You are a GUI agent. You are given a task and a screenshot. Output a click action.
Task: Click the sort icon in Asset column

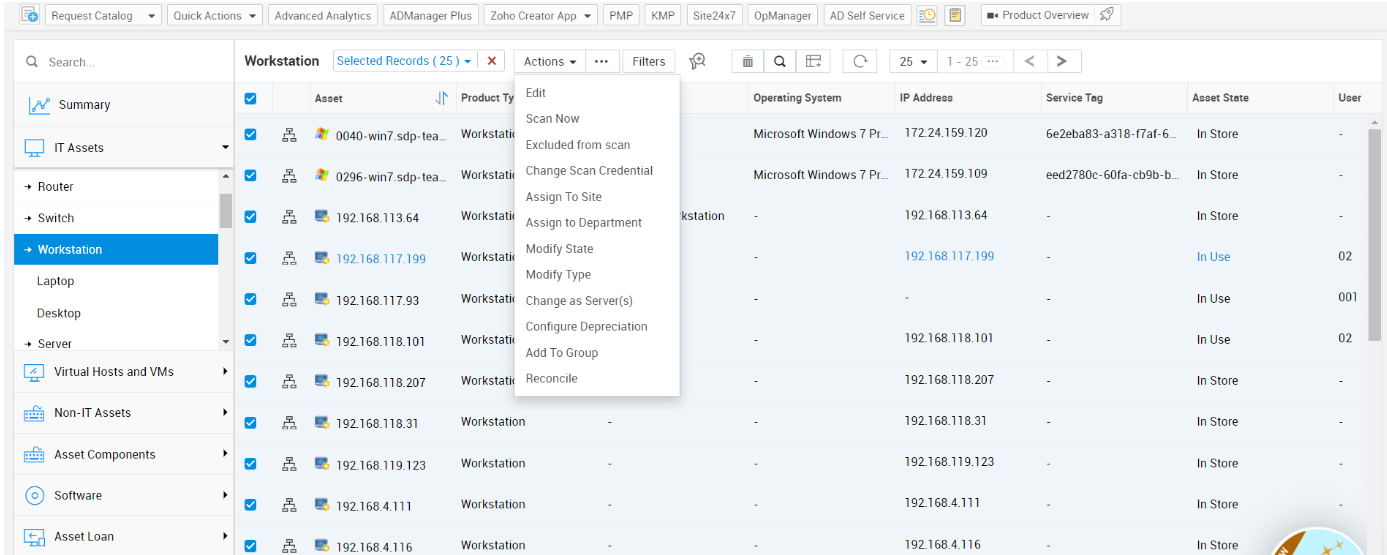(441, 98)
